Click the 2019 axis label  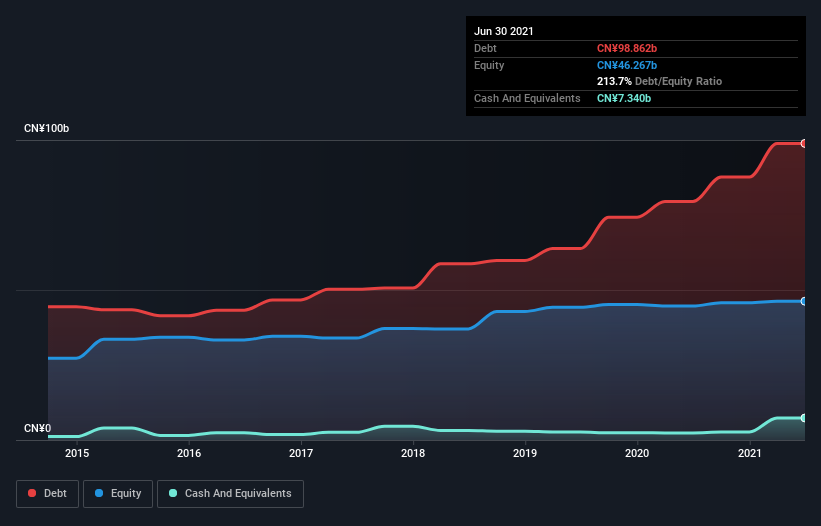tap(525, 453)
